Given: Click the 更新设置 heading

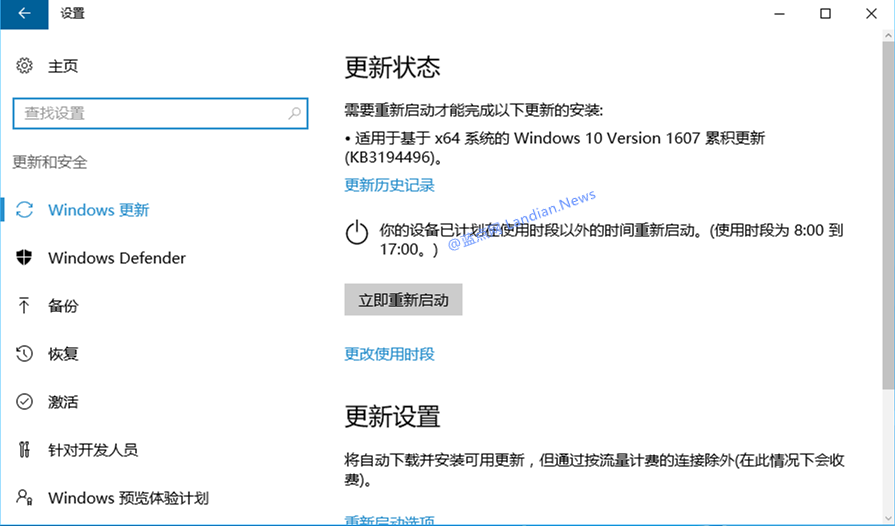Looking at the screenshot, I should pyautogui.click(x=392, y=416).
